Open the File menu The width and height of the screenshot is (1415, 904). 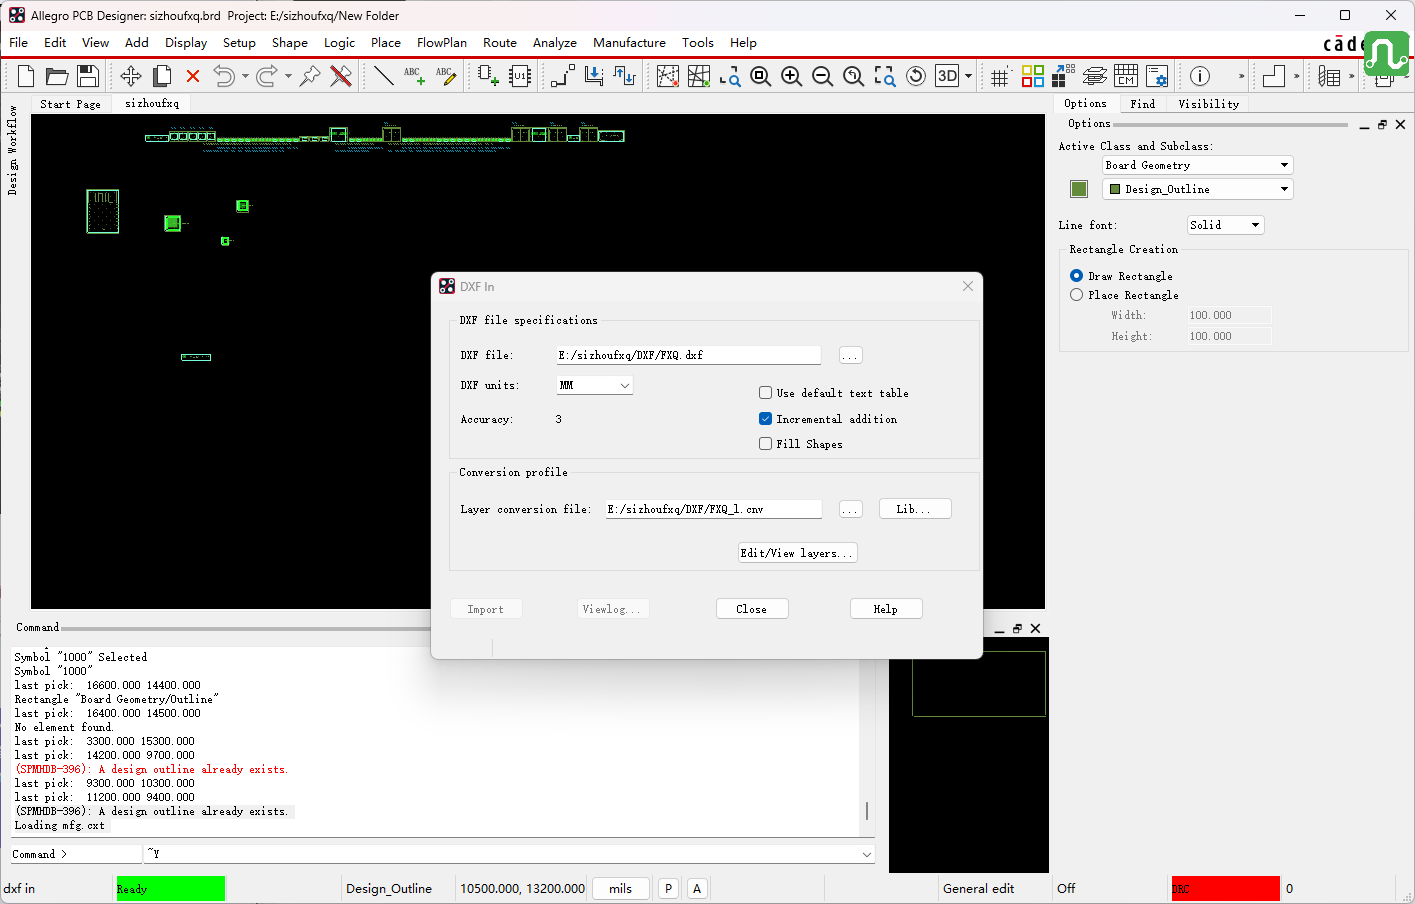point(19,43)
